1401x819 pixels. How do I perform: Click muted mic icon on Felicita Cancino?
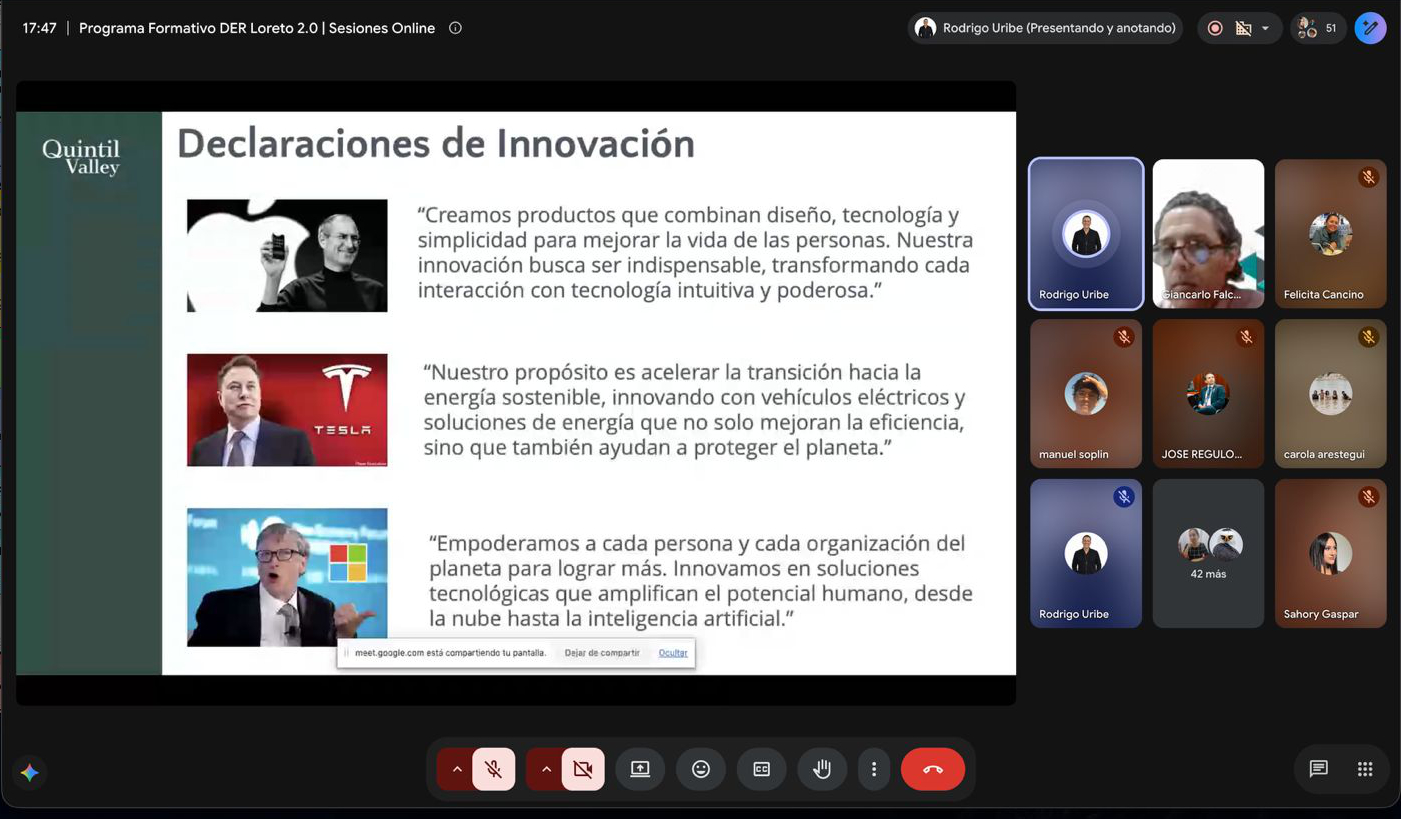click(1368, 178)
